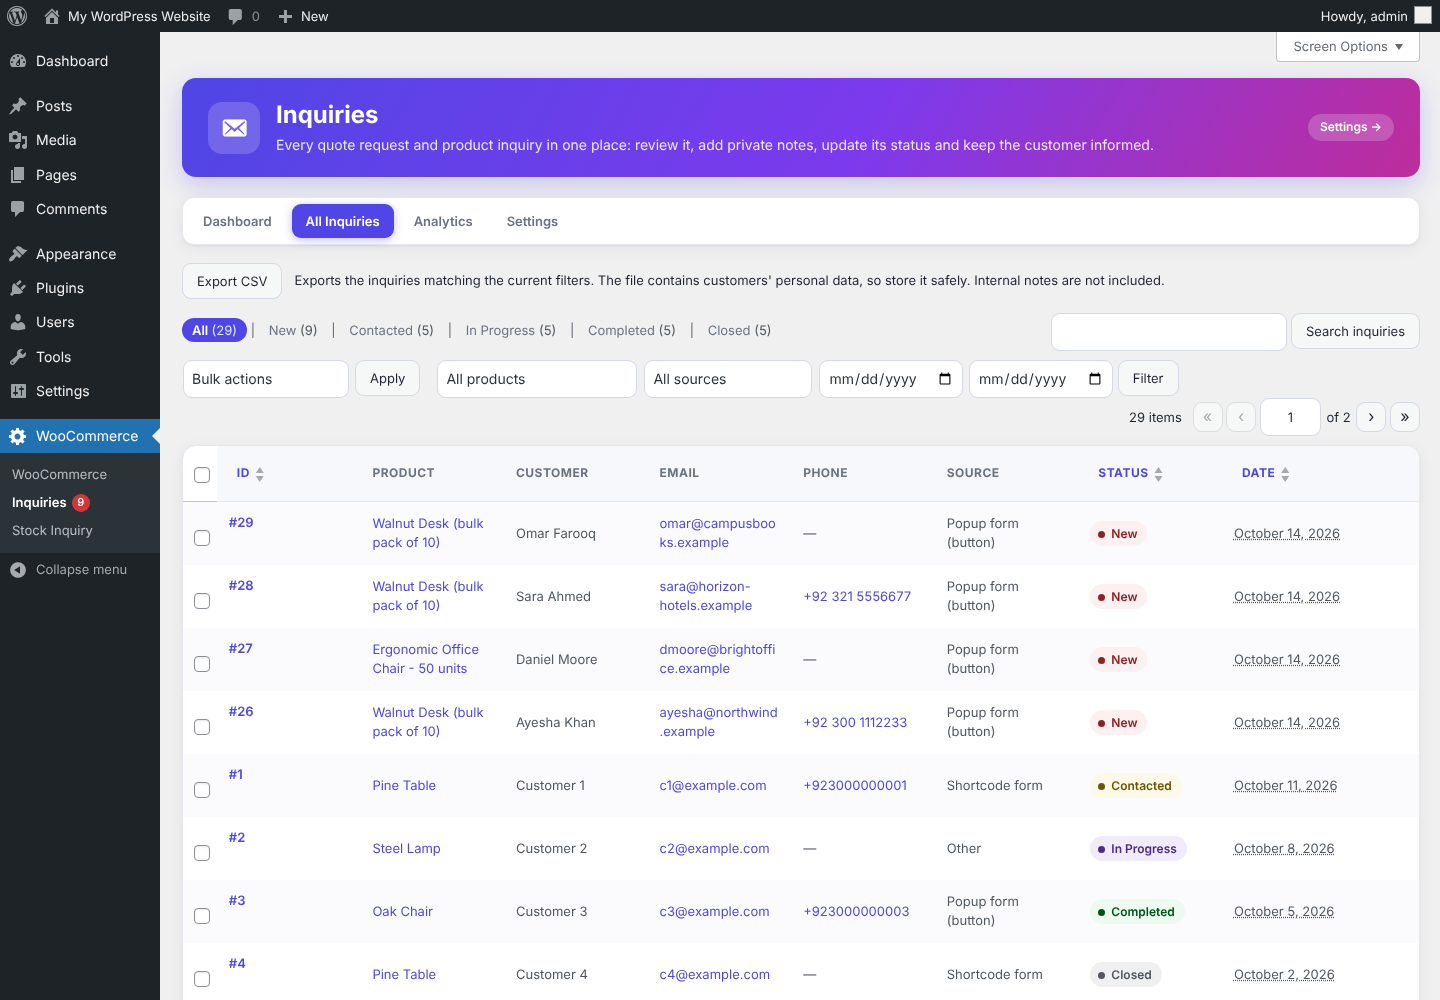The image size is (1440, 1000).
Task: Open the Bulk actions dropdown
Action: click(266, 379)
